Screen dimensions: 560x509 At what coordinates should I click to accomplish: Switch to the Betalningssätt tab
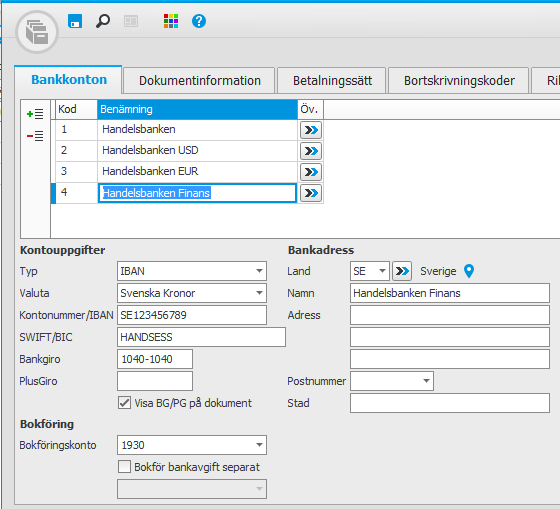[332, 81]
